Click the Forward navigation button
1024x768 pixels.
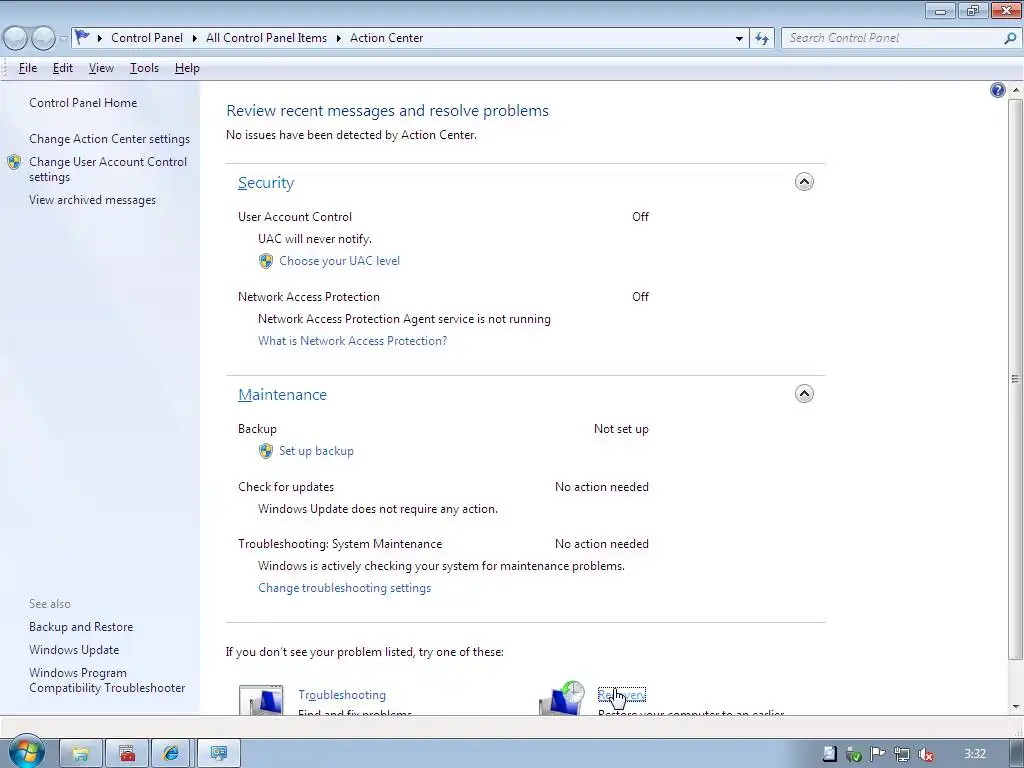coord(43,39)
